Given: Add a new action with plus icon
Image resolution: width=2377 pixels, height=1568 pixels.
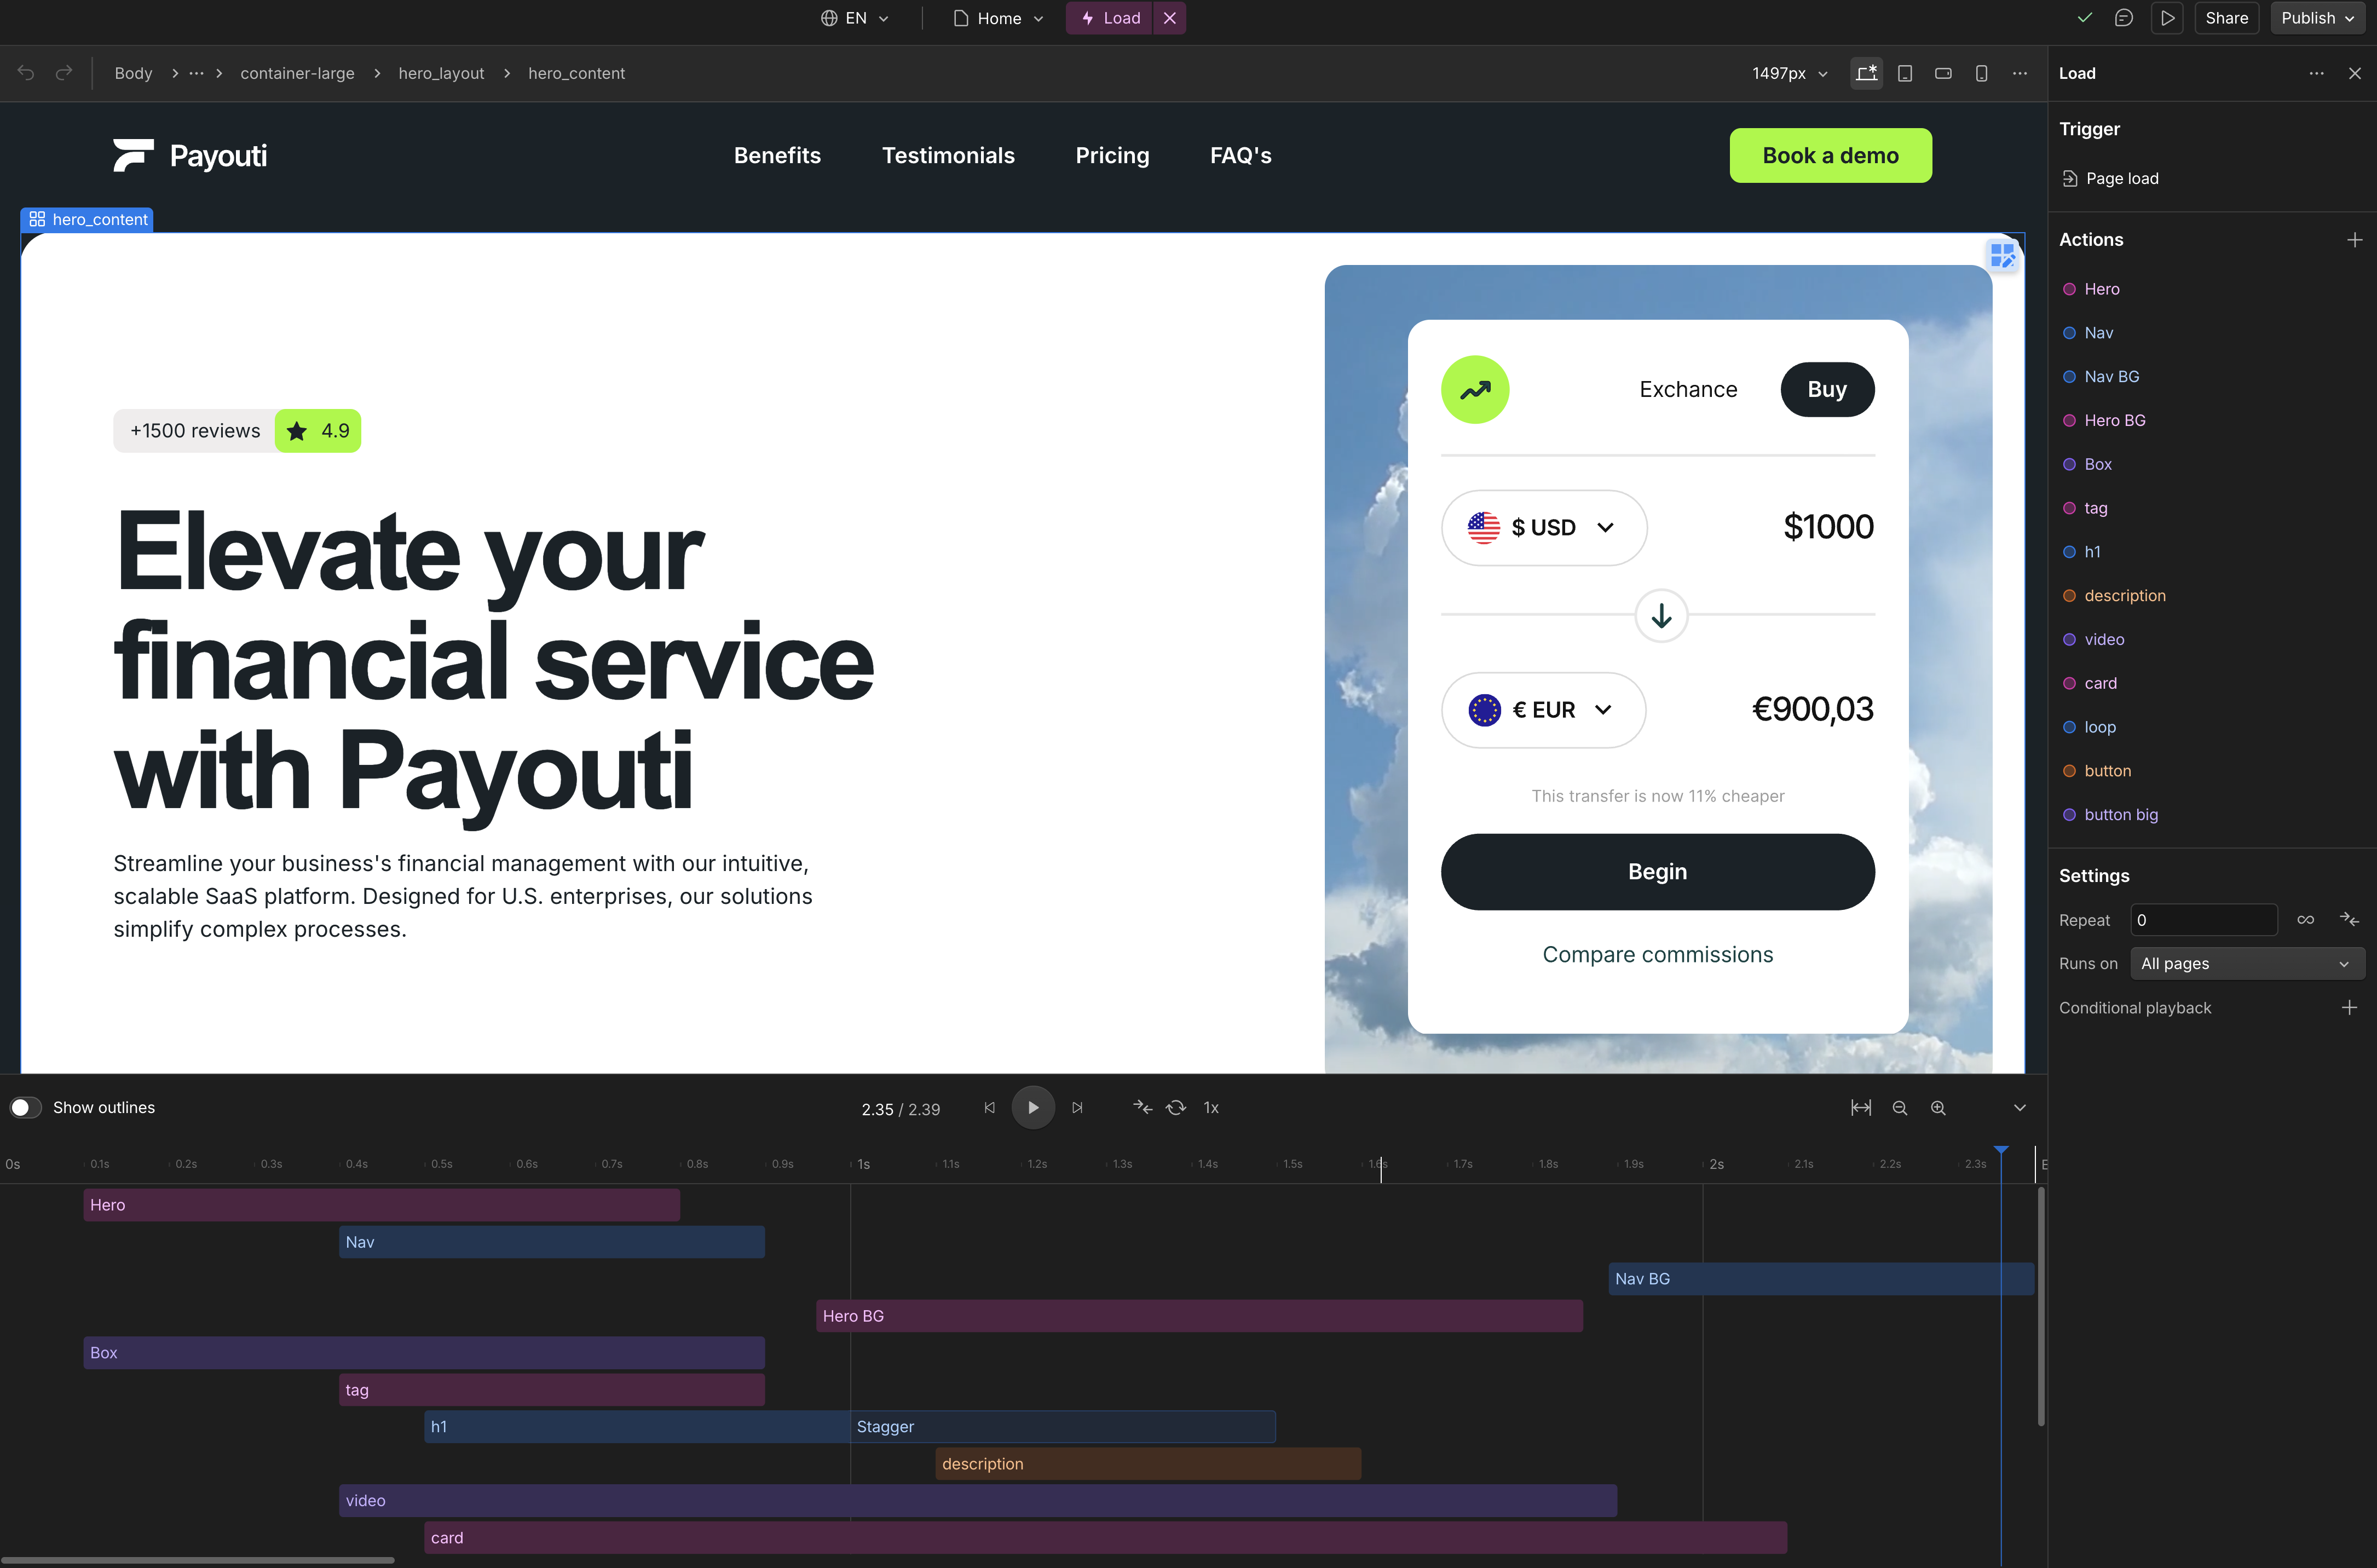Looking at the screenshot, I should coord(2354,240).
